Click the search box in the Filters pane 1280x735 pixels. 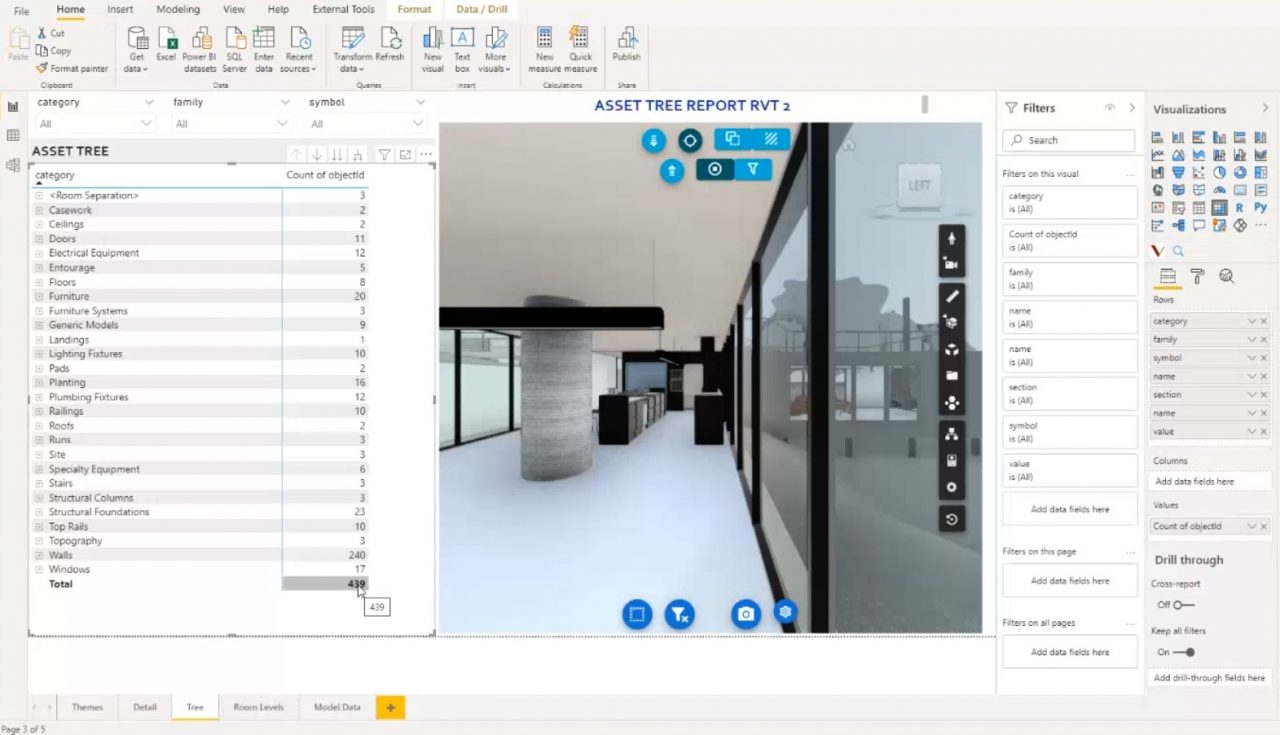1068,140
